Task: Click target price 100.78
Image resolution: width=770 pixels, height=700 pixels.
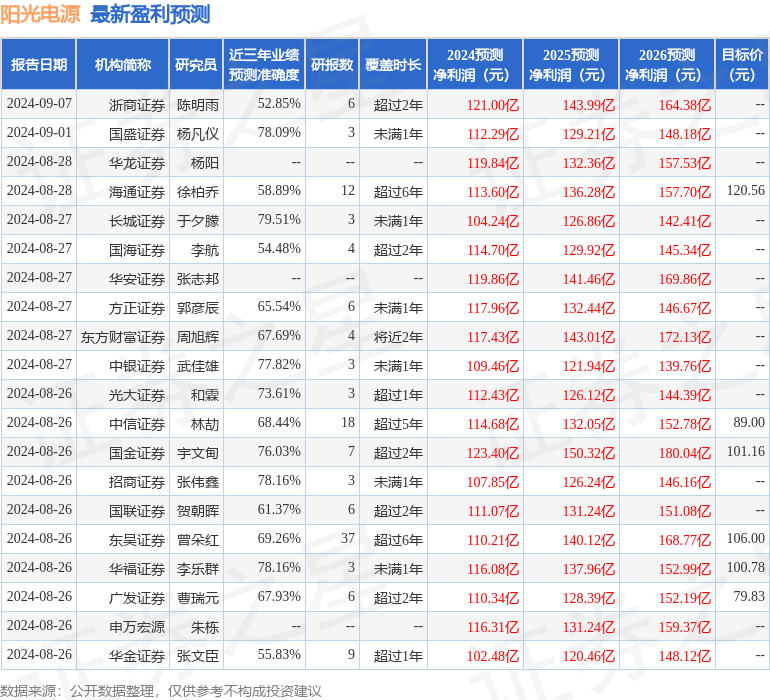Action: pos(745,567)
